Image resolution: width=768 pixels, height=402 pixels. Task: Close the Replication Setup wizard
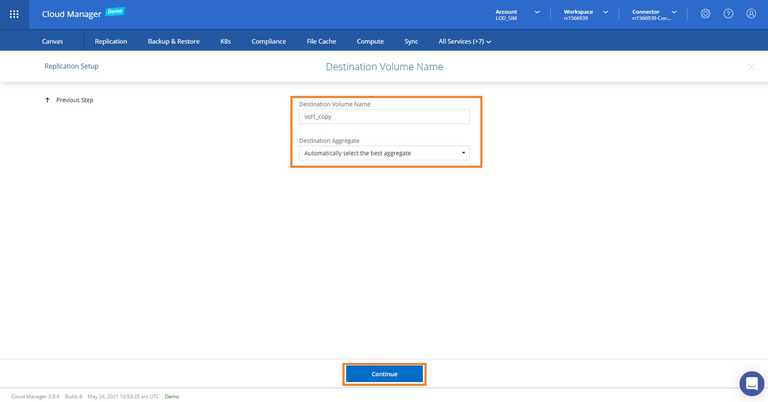(752, 66)
